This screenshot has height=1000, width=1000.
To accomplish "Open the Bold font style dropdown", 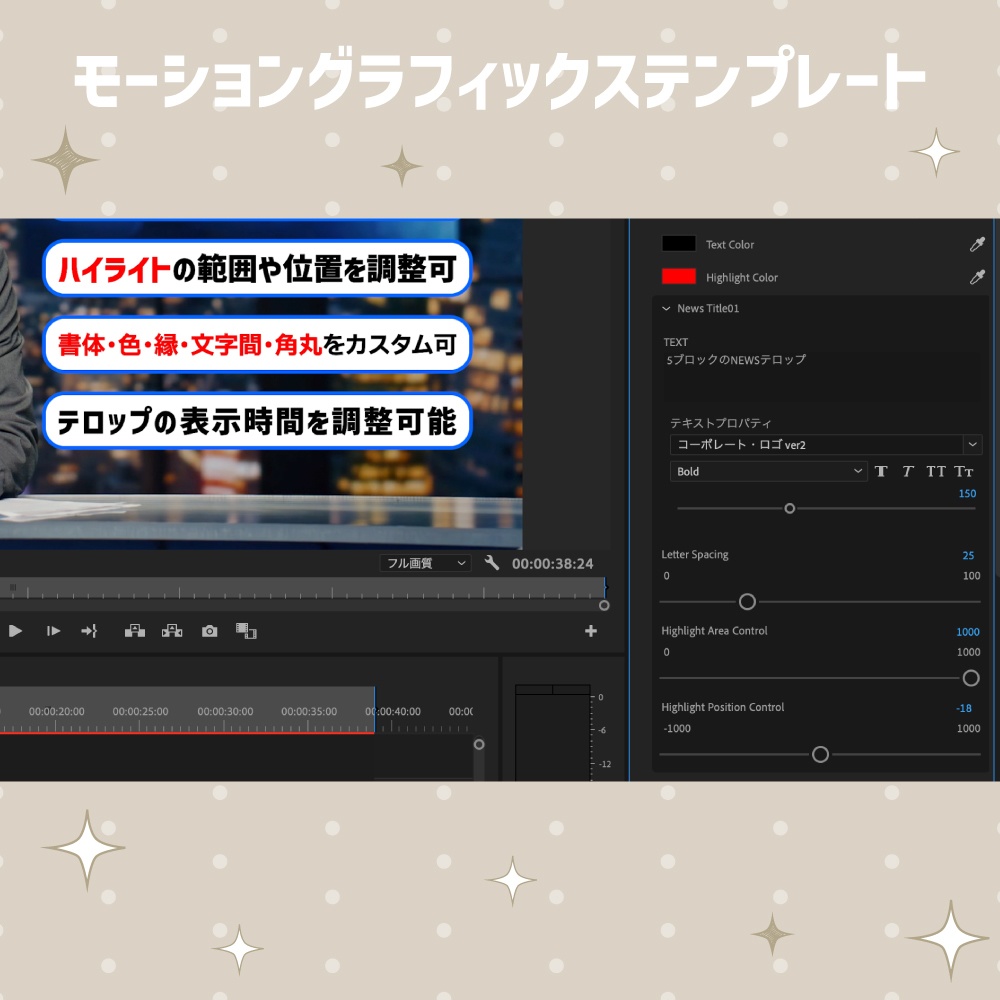I will (x=857, y=471).
